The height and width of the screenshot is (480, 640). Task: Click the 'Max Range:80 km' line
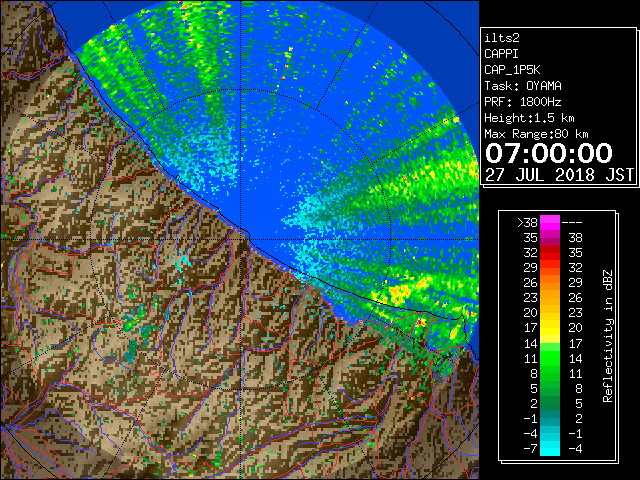536,134
